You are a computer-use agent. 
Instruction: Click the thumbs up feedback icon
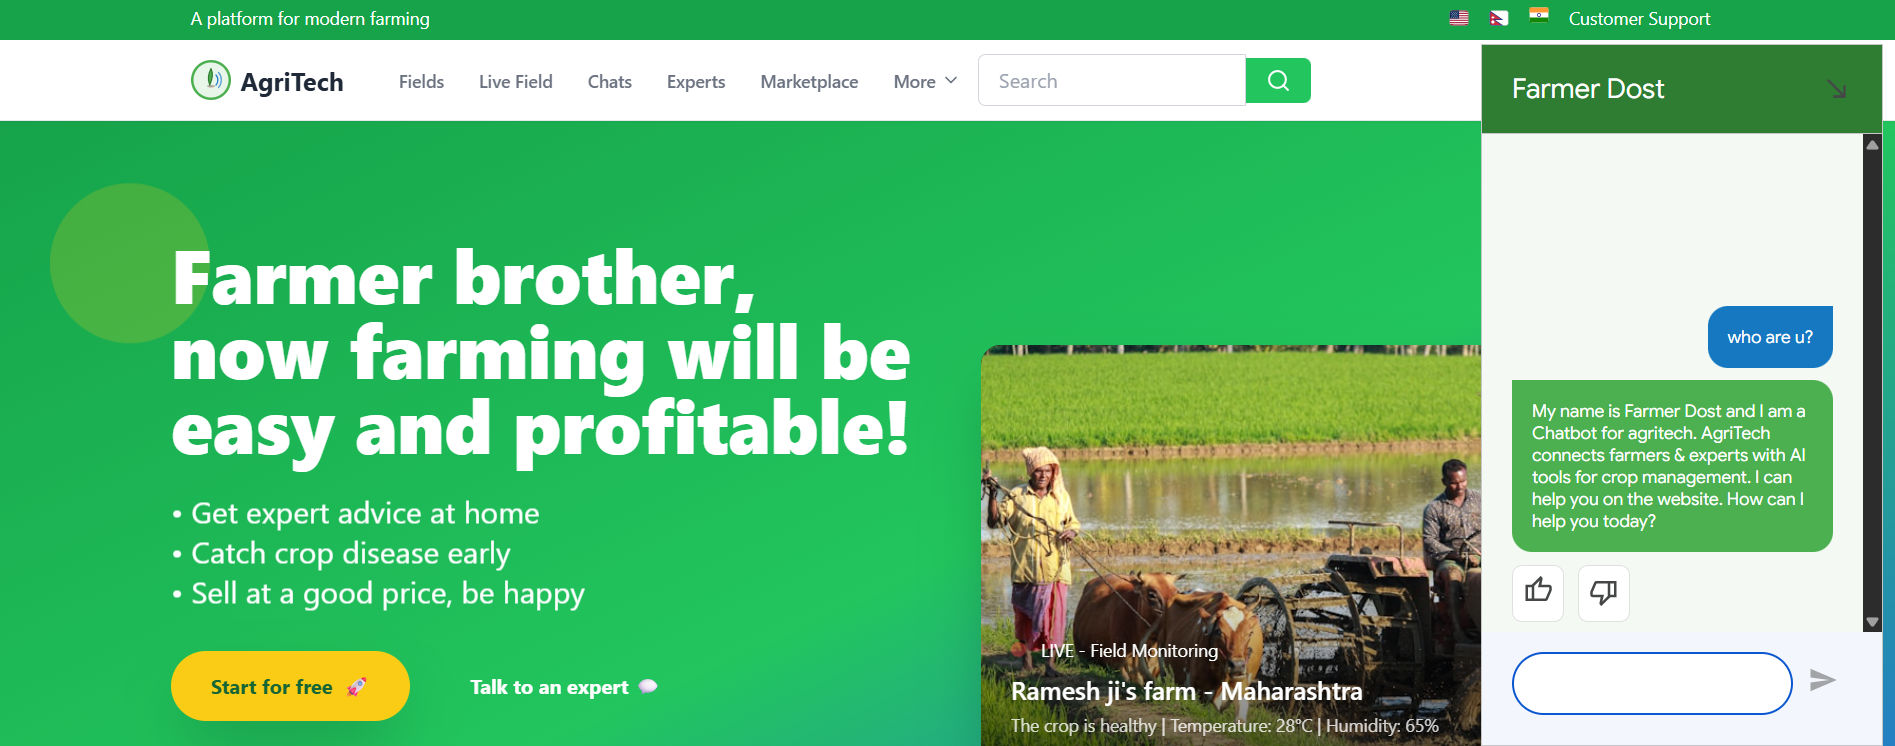[x=1538, y=593]
